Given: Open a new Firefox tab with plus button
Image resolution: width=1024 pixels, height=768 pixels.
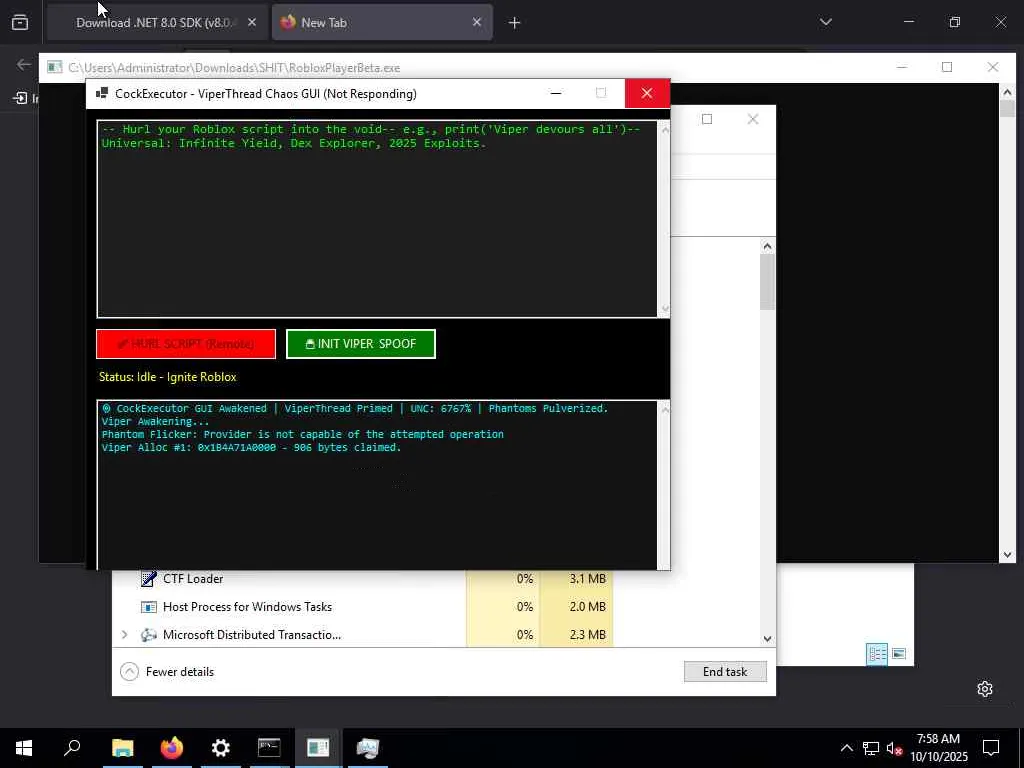Looking at the screenshot, I should pos(515,23).
